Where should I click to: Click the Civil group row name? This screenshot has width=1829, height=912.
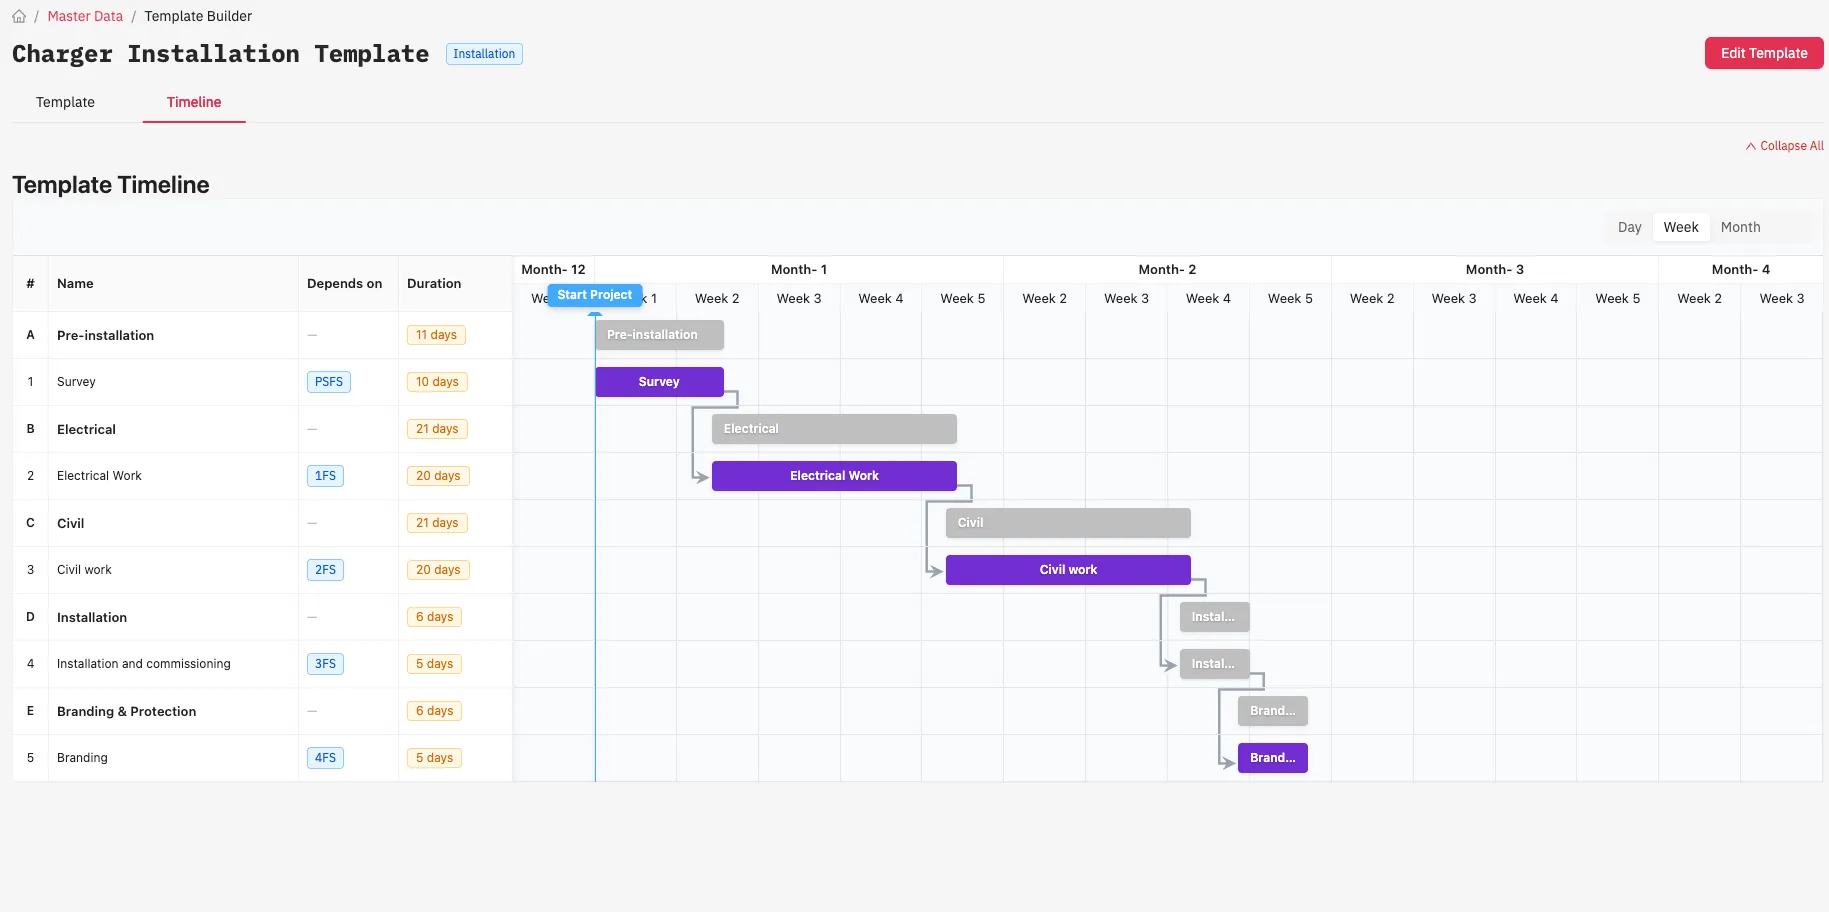tap(70, 523)
